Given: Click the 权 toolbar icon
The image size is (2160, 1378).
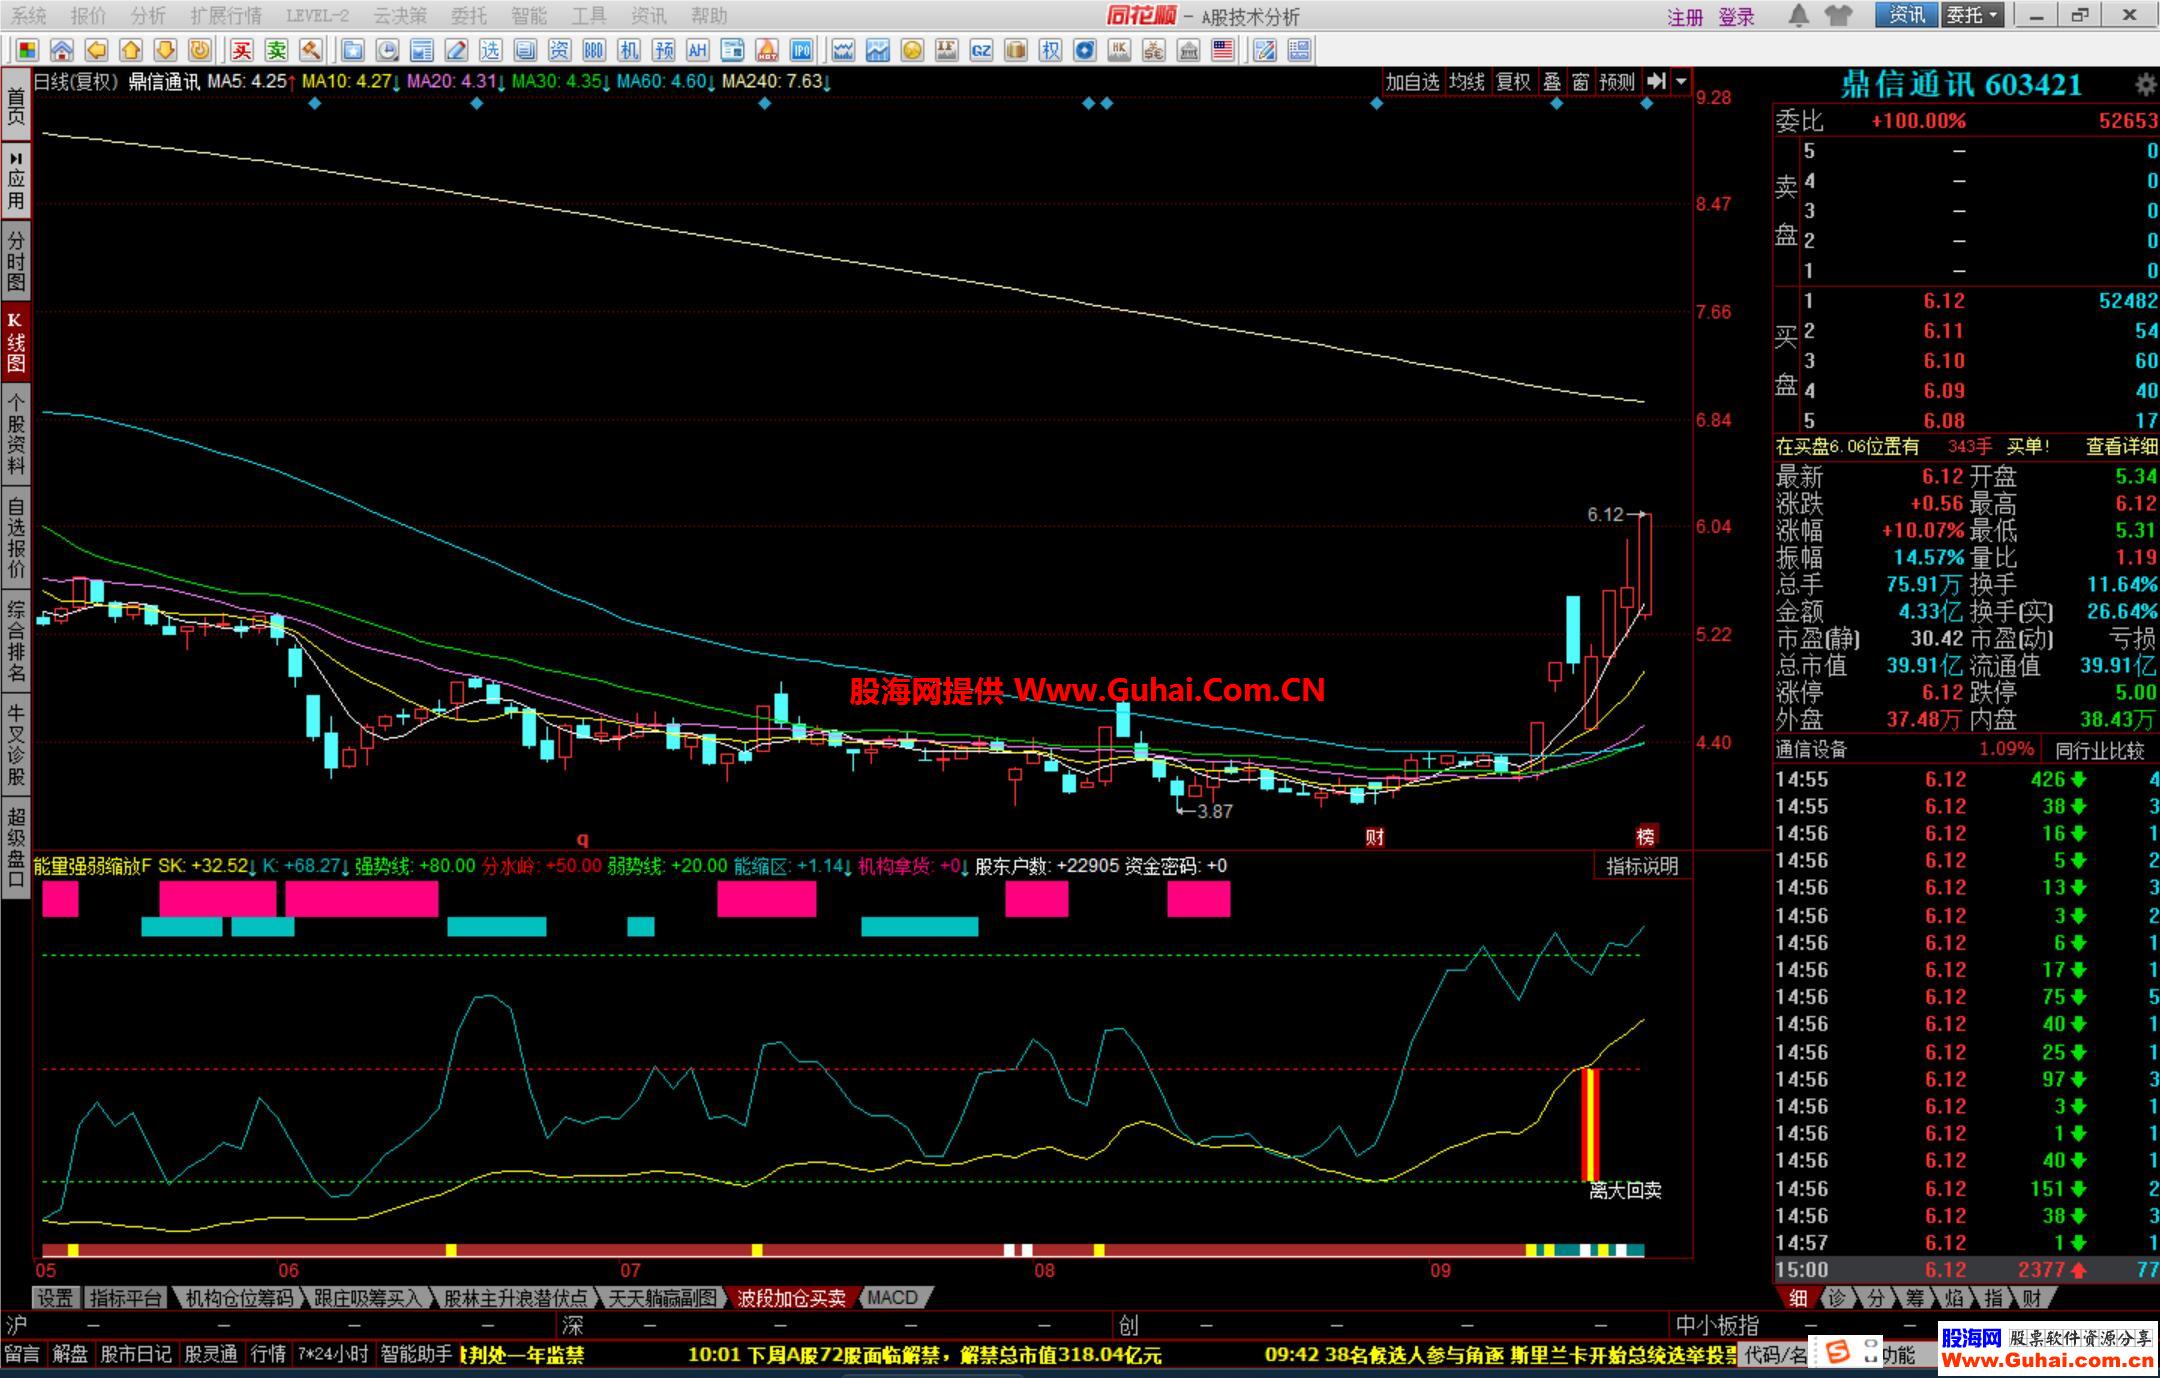Looking at the screenshot, I should point(1050,50).
